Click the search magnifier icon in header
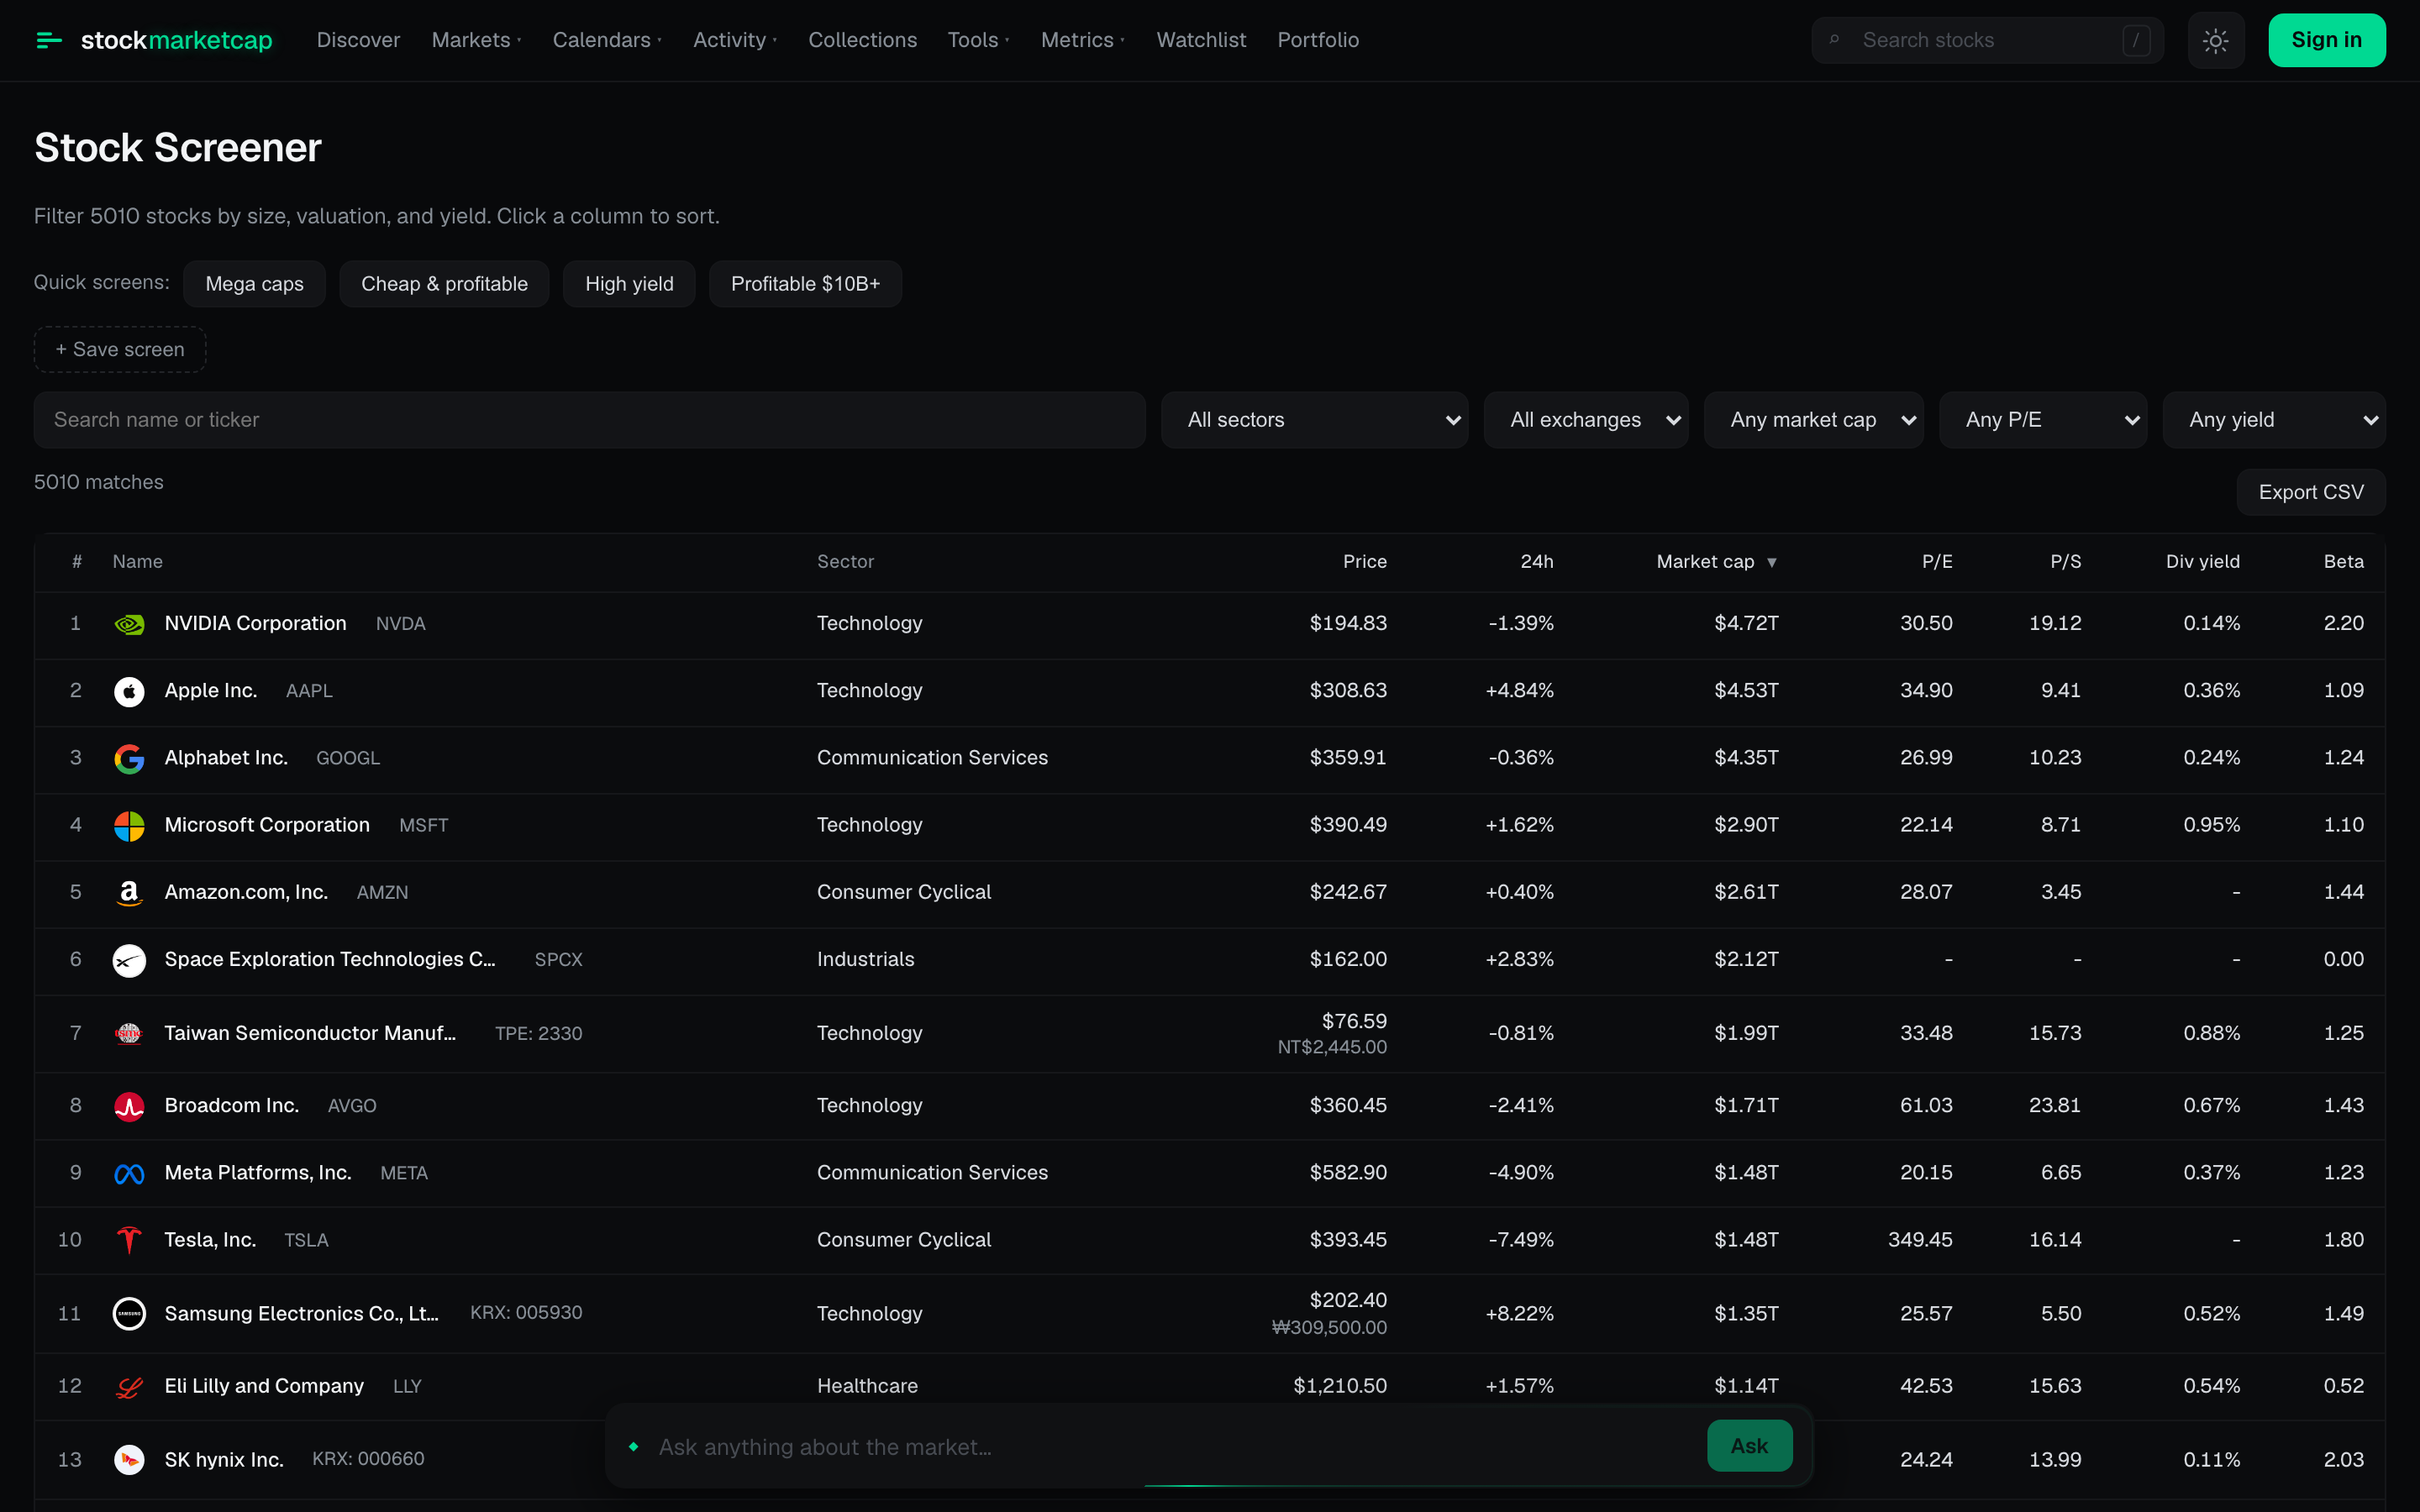Viewport: 2420px width, 1512px height. click(x=1834, y=40)
